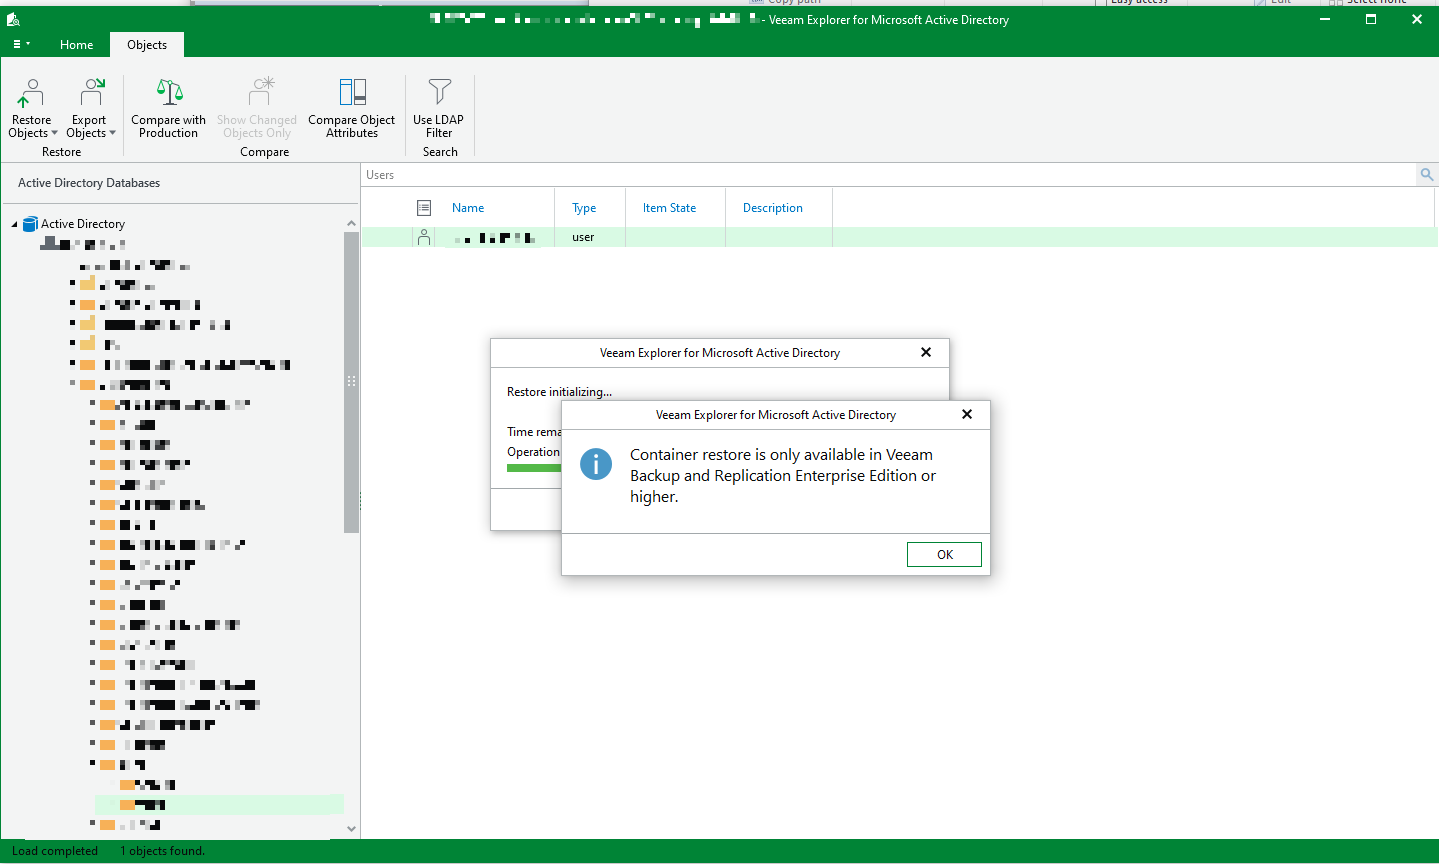Screen dimensions: 1439x864
Task: Select the Objects ribbon tab
Action: 147,45
